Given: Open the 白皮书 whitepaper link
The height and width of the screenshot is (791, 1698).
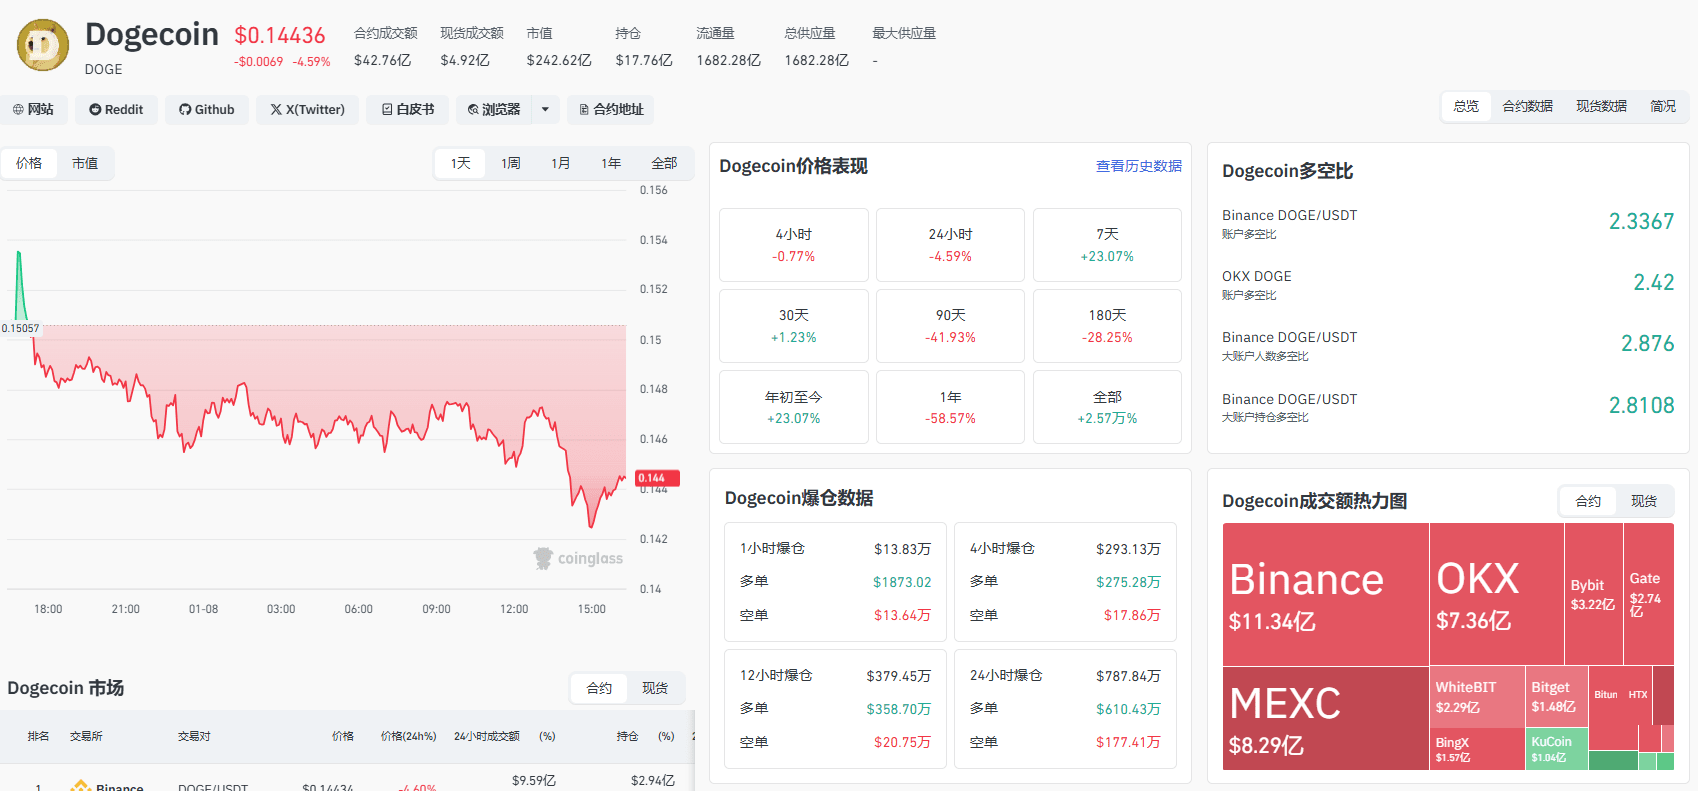Looking at the screenshot, I should point(408,109).
